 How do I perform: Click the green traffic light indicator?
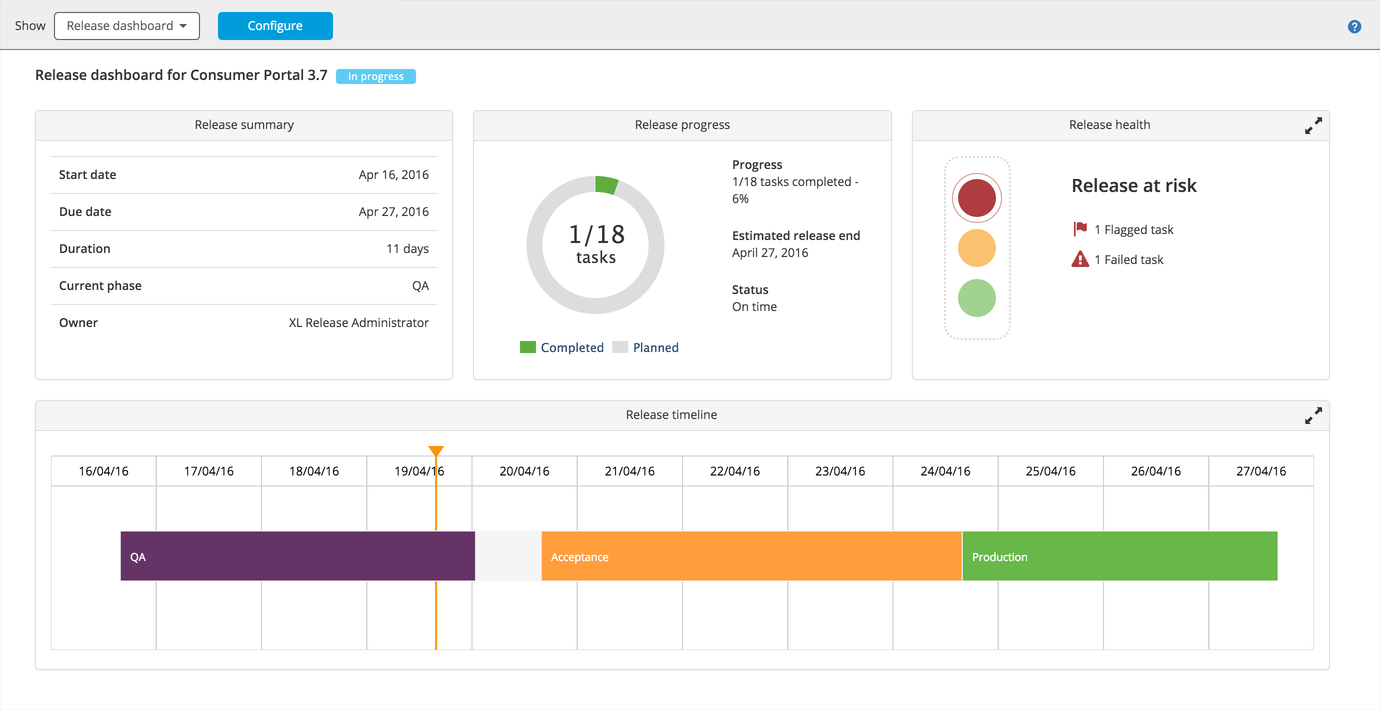tap(976, 298)
